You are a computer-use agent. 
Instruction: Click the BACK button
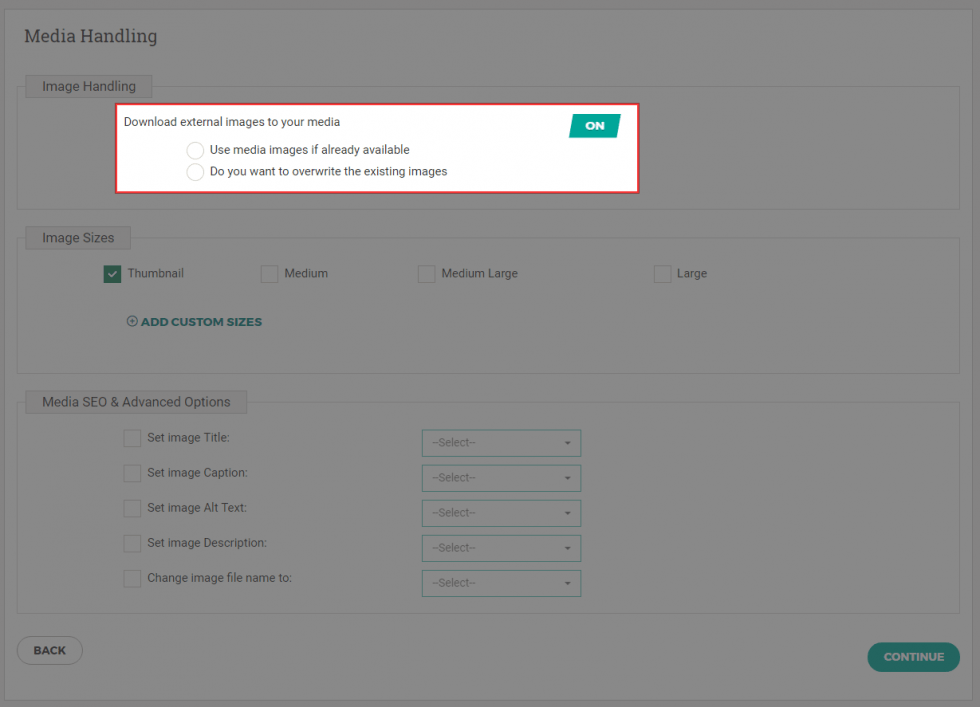49,650
